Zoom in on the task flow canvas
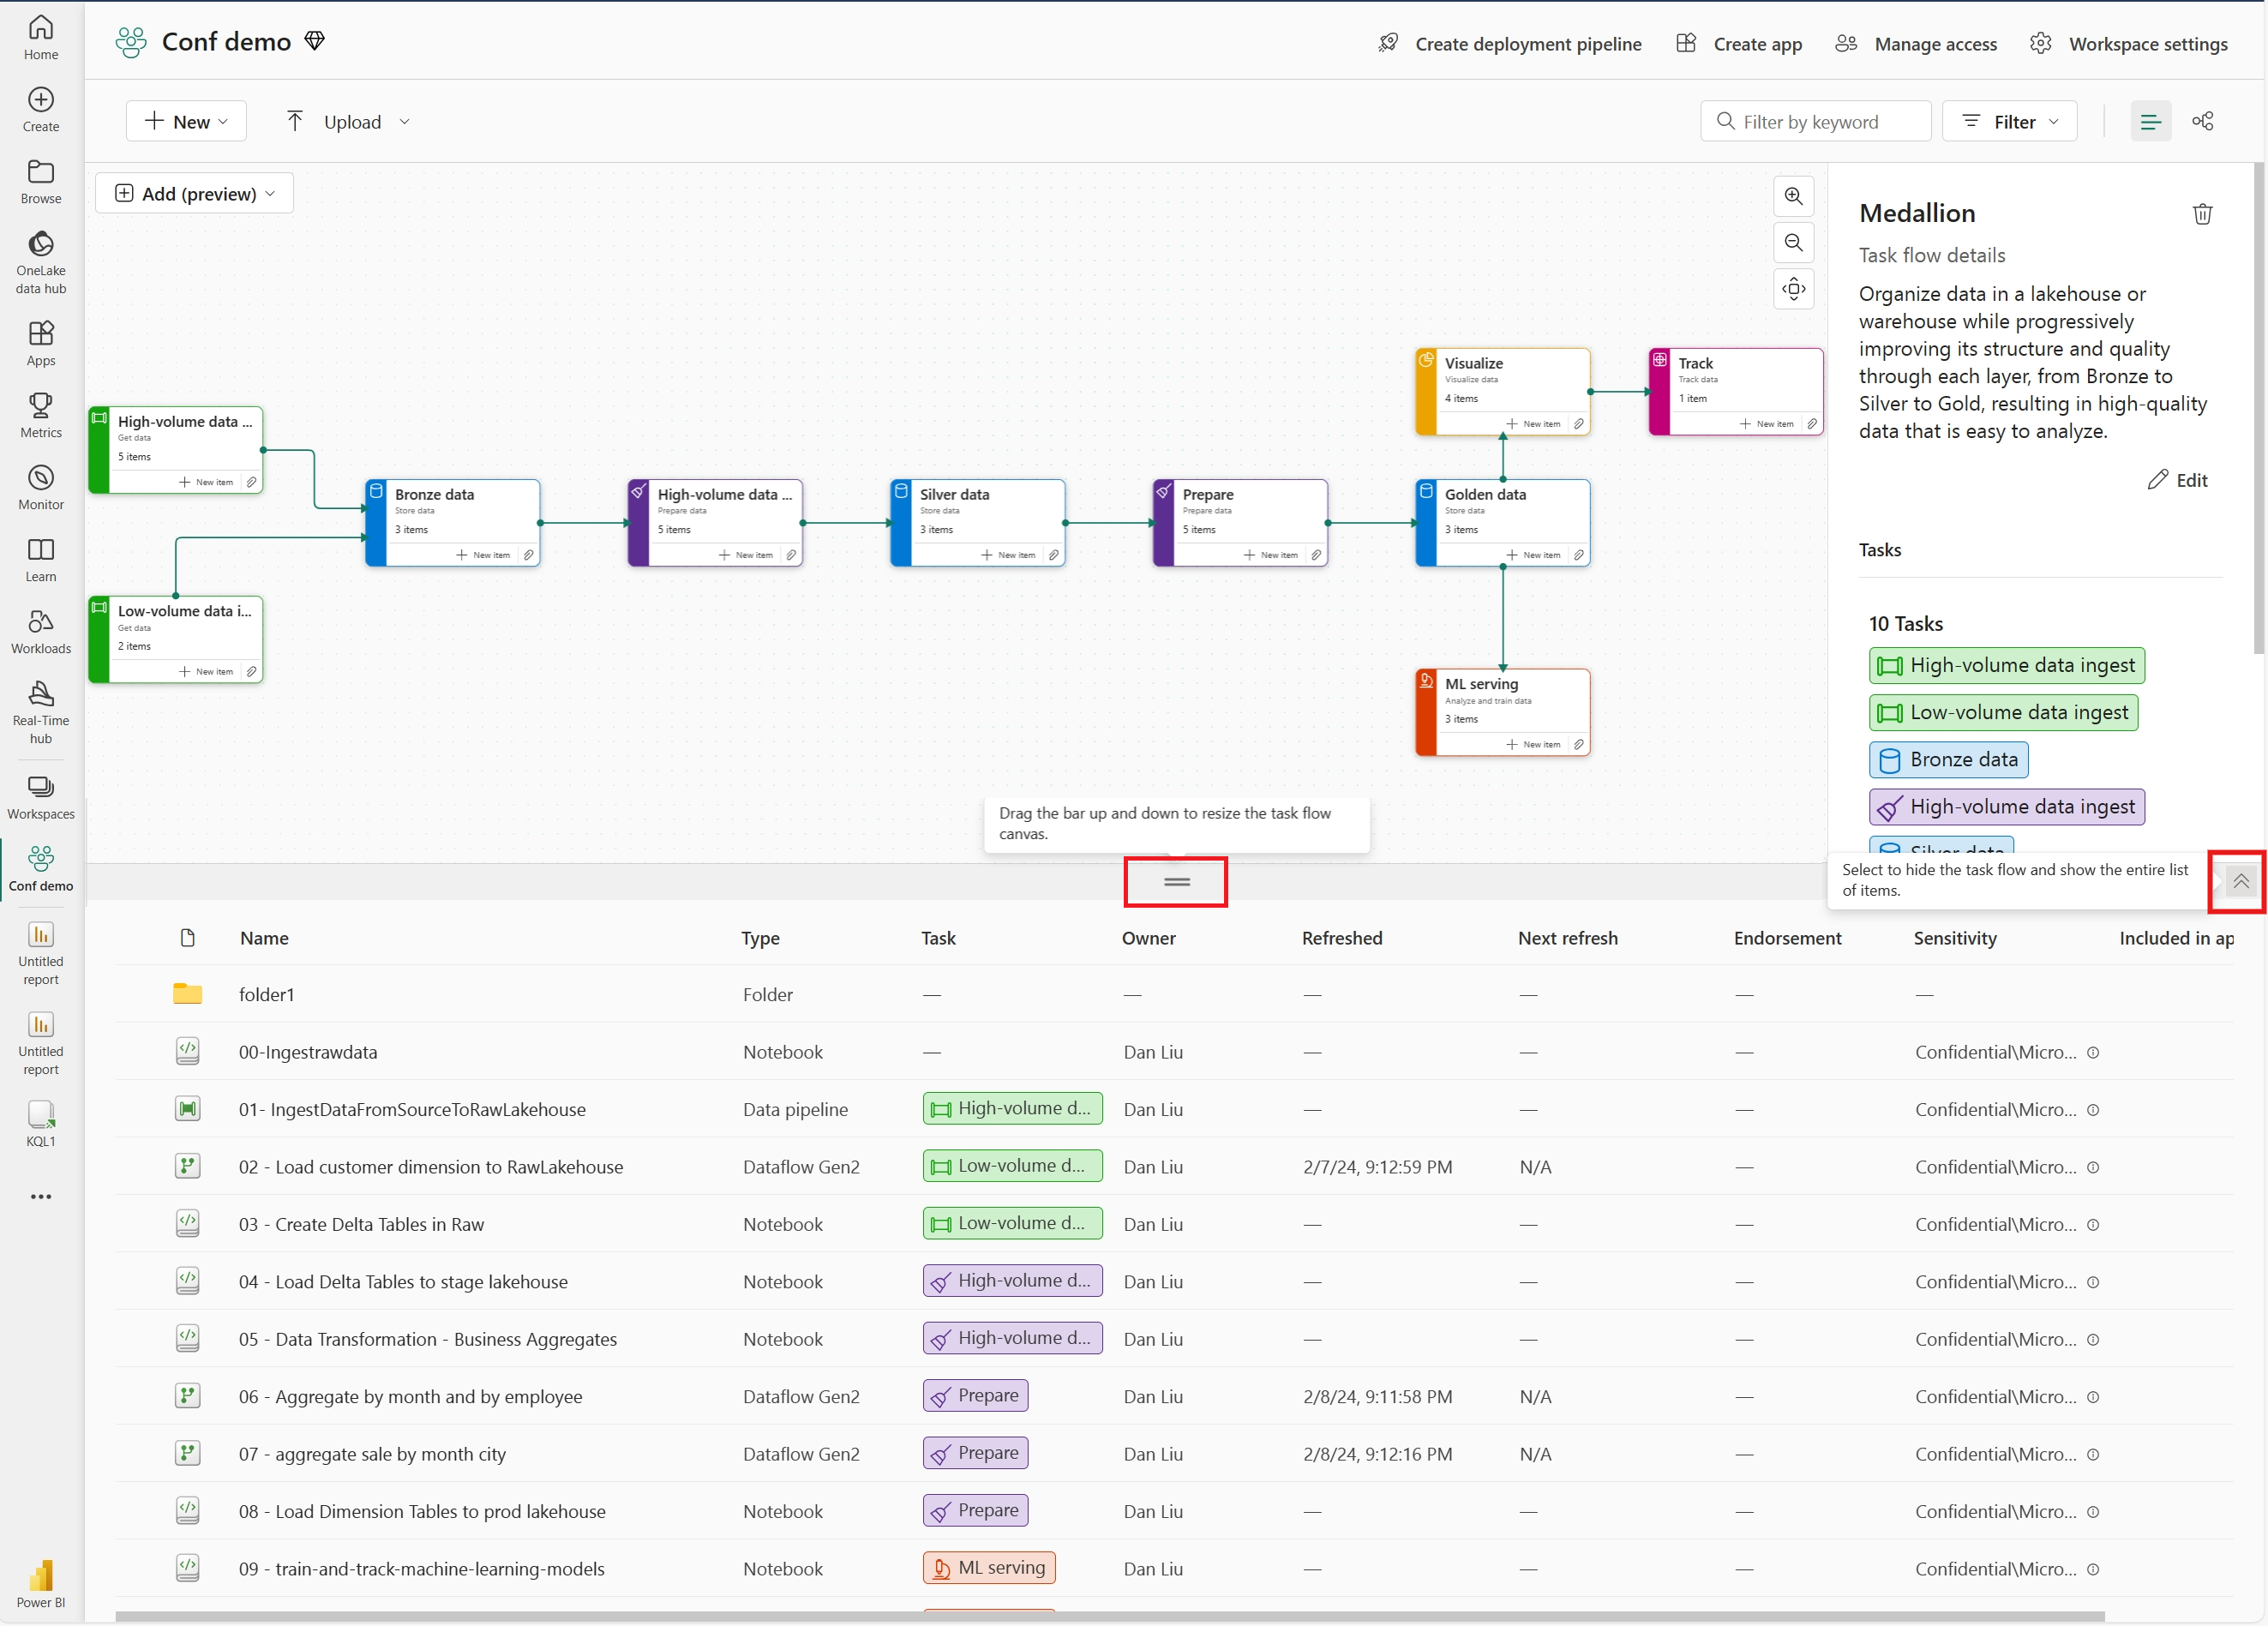Viewport: 2268px width, 1626px height. 1793,196
